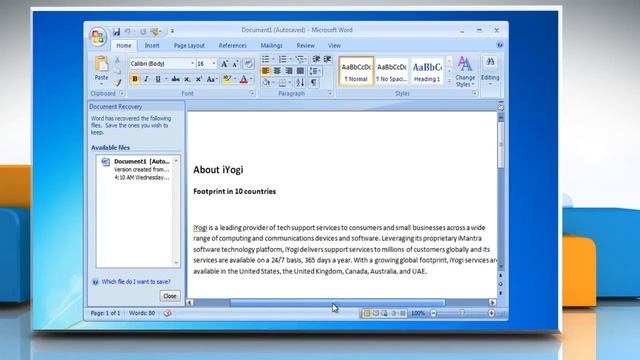Open Microsoft Office Word Help icon
Screen dimensions: 640x360
click(500, 45)
